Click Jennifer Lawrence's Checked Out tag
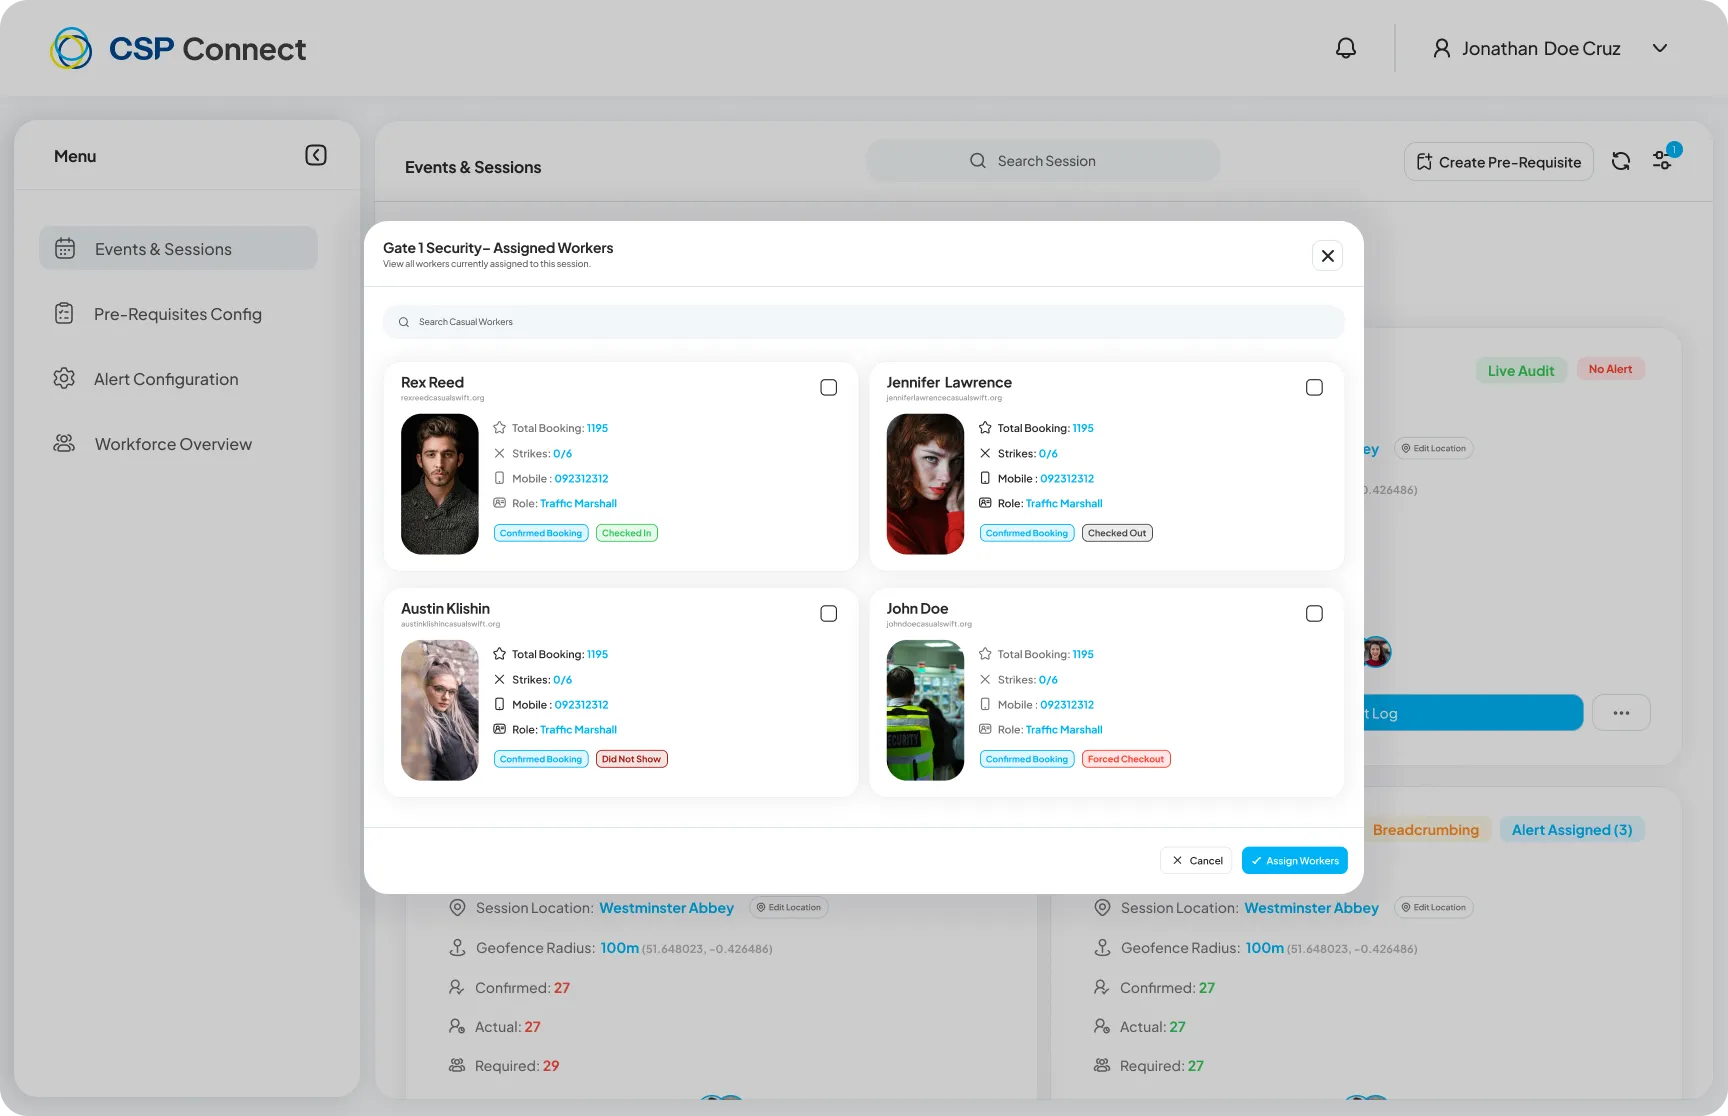The height and width of the screenshot is (1116, 1728). coord(1117,533)
